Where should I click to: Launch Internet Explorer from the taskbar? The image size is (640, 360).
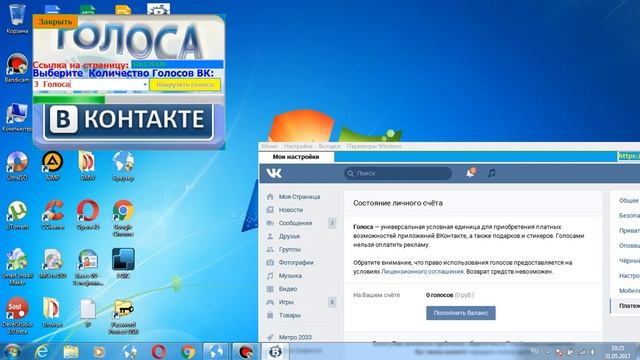tap(41, 351)
